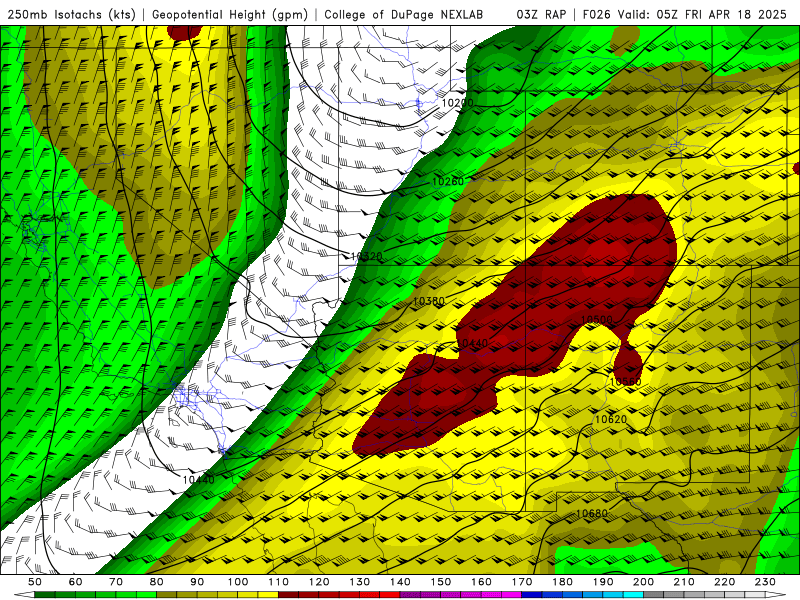Click the 120 value on the color scale
Viewport: 800px width, 600px height.
[319, 582]
